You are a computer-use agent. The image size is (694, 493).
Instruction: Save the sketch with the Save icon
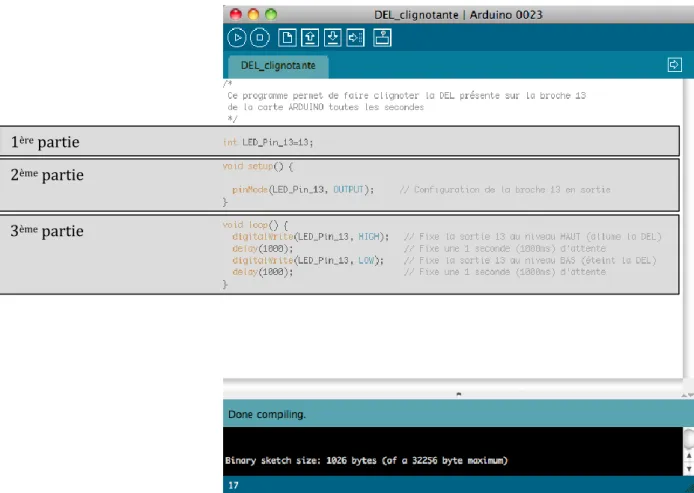coord(333,38)
